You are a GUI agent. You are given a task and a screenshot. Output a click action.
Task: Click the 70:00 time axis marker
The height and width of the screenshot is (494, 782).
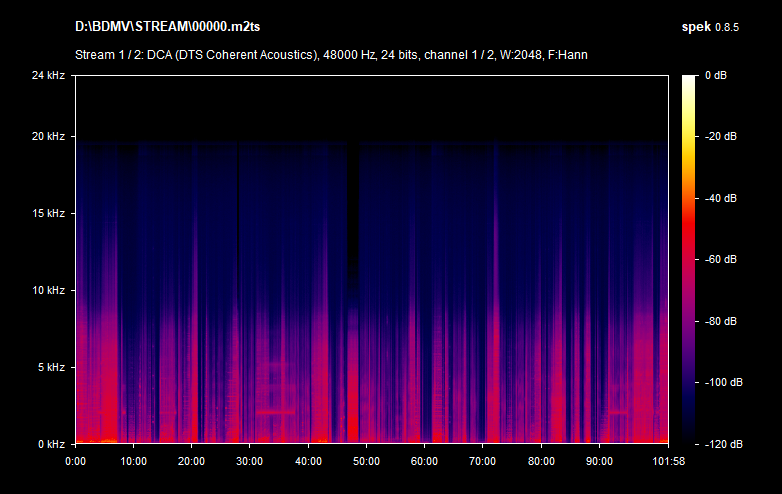(483, 461)
